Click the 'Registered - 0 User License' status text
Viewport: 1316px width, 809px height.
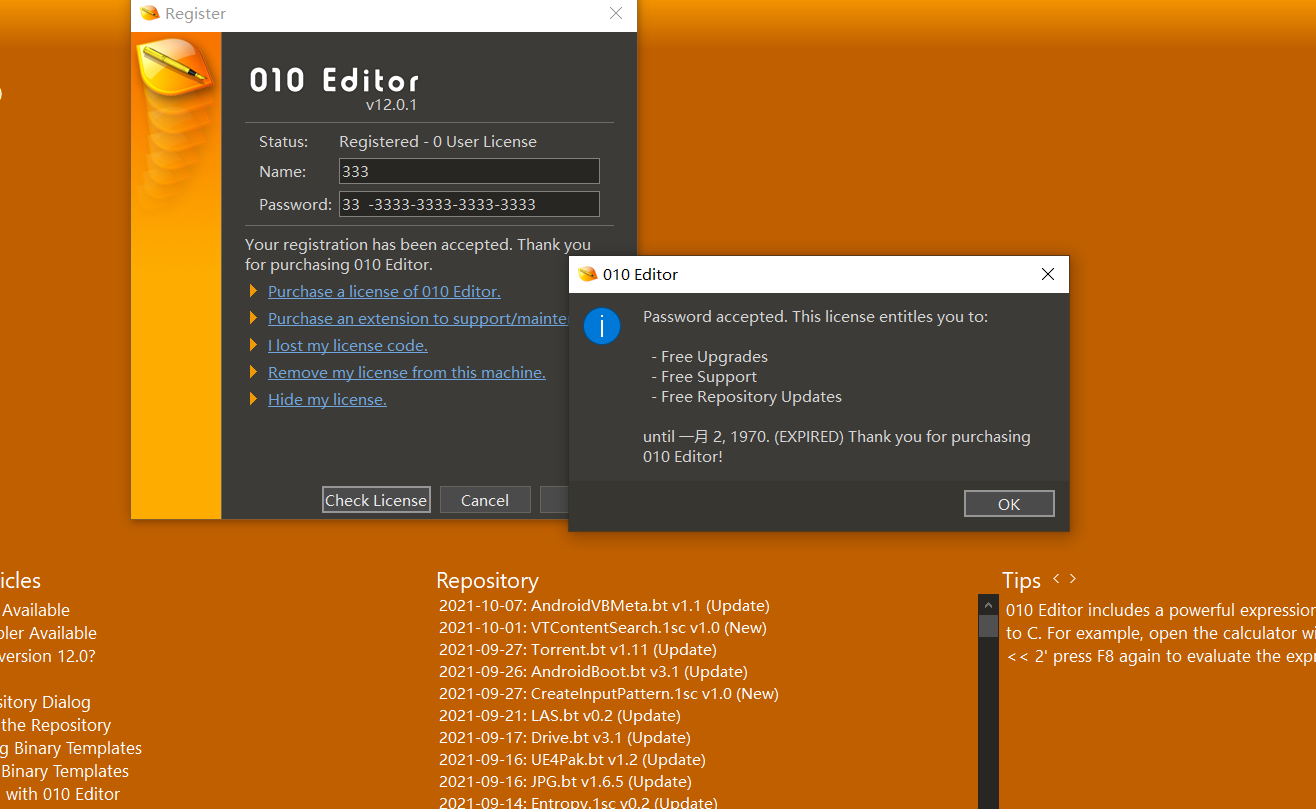pyautogui.click(x=438, y=142)
